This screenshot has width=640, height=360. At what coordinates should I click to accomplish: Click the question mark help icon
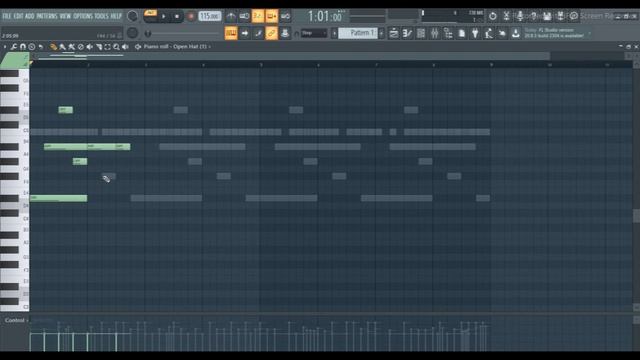pos(533,16)
